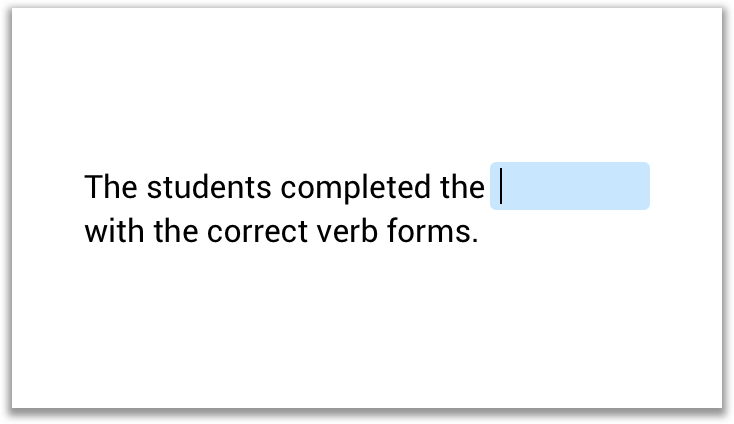Click the blank white area below the sentence
Viewport: 734px width, 424px height.
tap(366, 330)
